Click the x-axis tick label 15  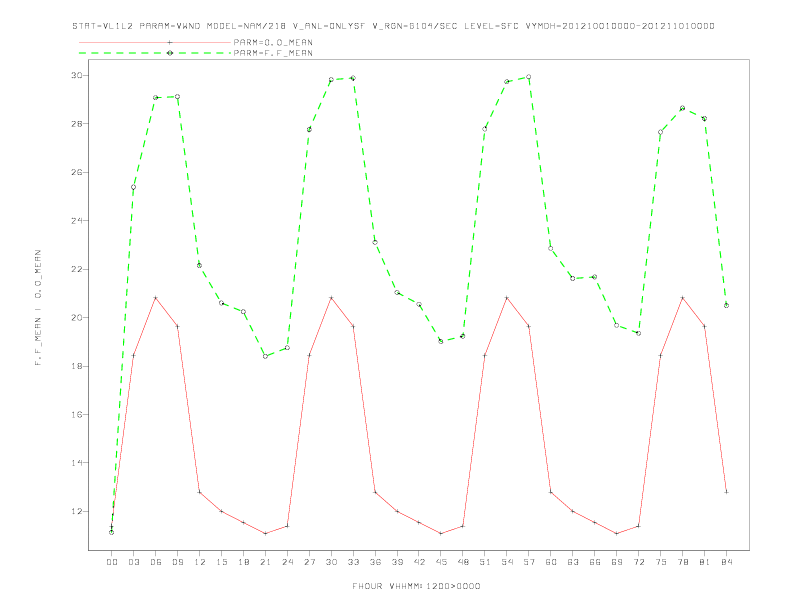(221, 562)
